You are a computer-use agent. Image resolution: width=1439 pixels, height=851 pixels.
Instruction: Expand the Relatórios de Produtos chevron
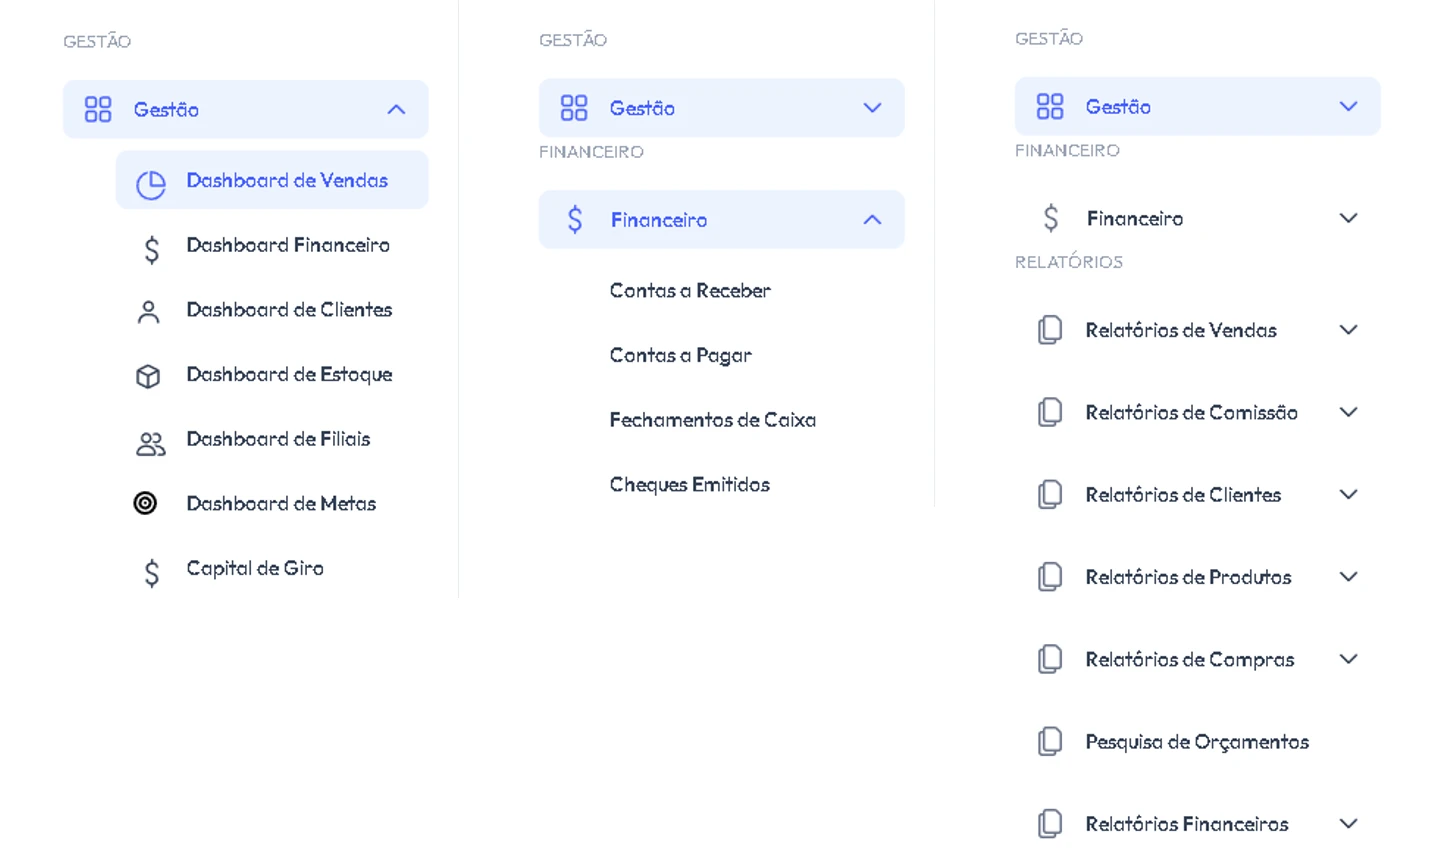pyautogui.click(x=1348, y=577)
